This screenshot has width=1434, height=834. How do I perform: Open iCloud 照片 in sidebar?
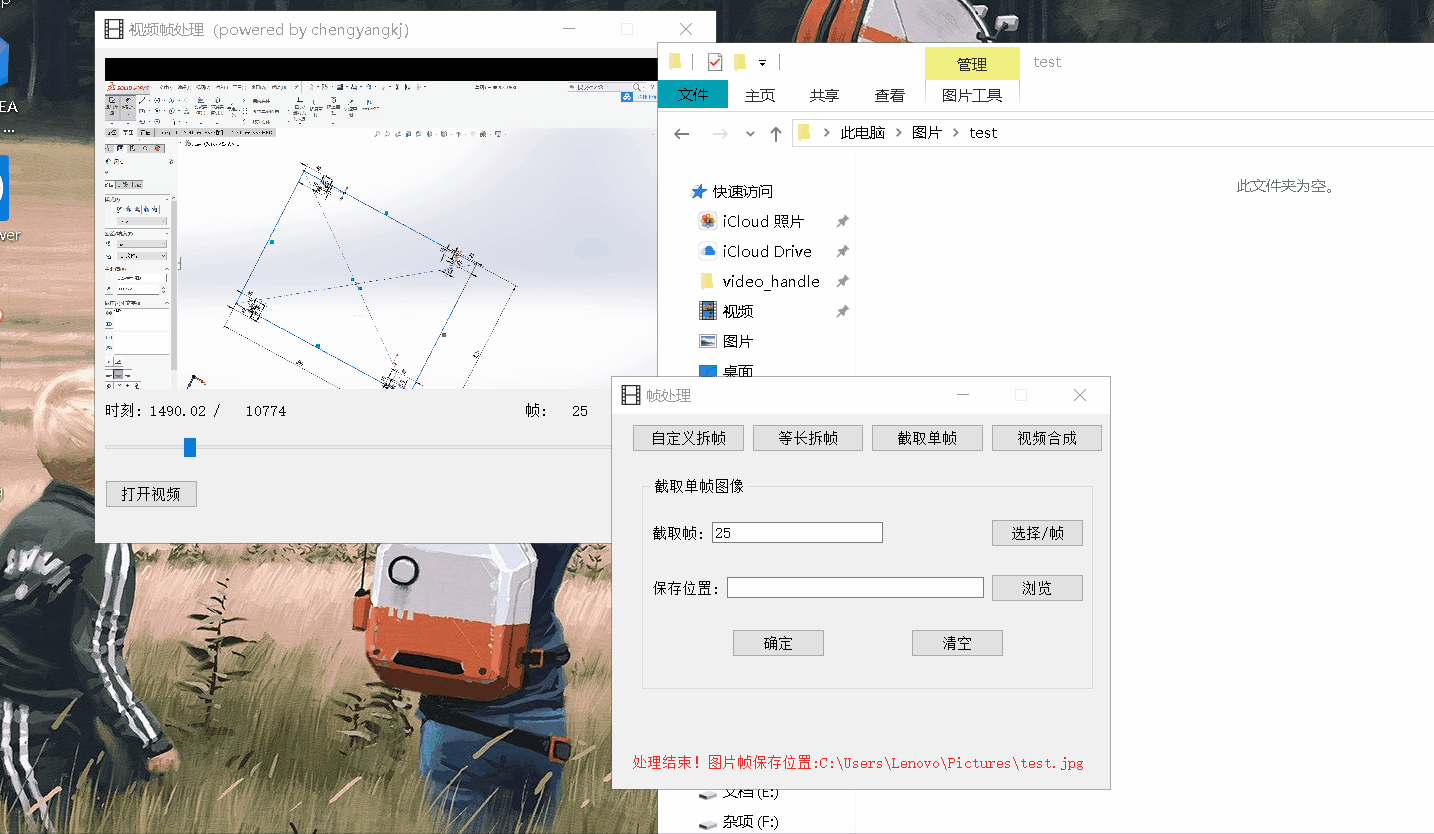(763, 221)
